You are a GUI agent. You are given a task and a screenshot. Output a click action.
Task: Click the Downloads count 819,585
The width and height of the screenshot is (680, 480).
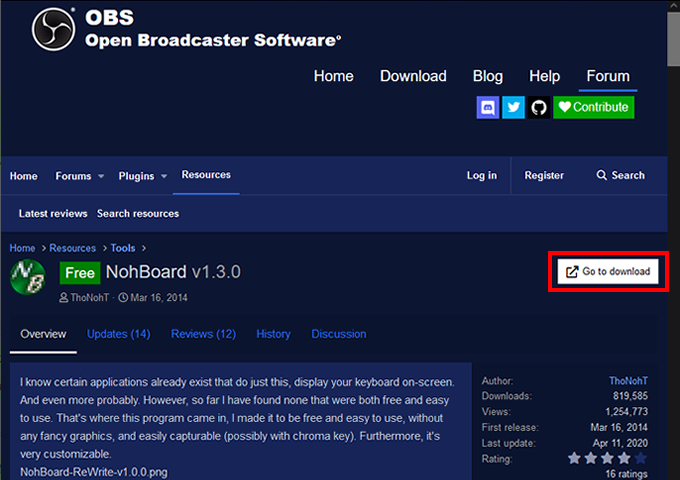tap(630, 396)
